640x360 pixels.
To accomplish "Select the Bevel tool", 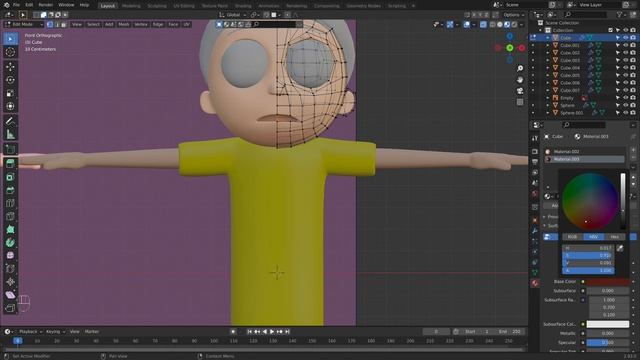I will pyautogui.click(x=10, y=190).
